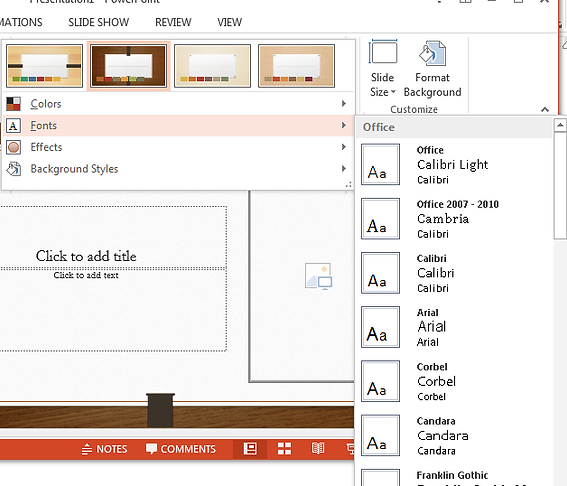The height and width of the screenshot is (486, 567).
Task: Choose the tan cardboard variant thumbnail
Action: tap(296, 66)
